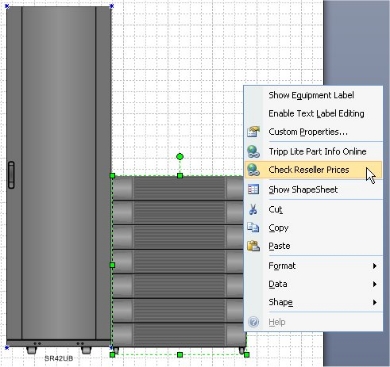Click the left-middle green selection handle
Image resolution: width=390 pixels, height=367 pixels.
coord(112,265)
